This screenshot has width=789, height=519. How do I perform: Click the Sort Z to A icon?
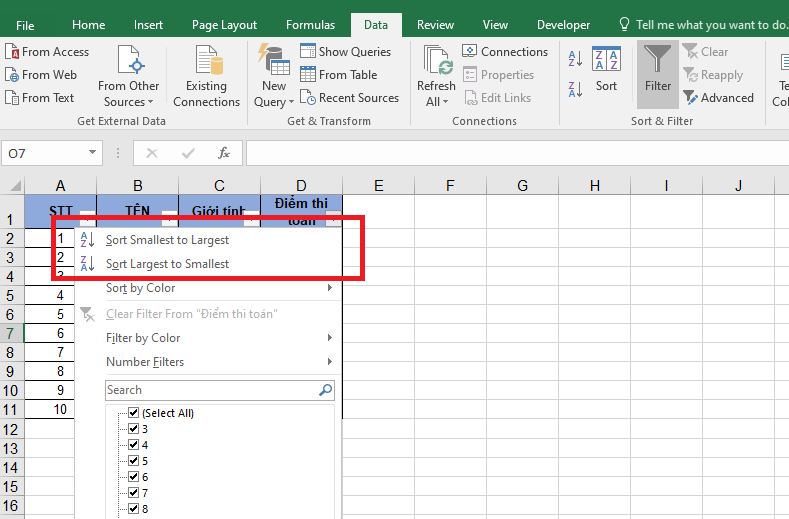tap(575, 89)
